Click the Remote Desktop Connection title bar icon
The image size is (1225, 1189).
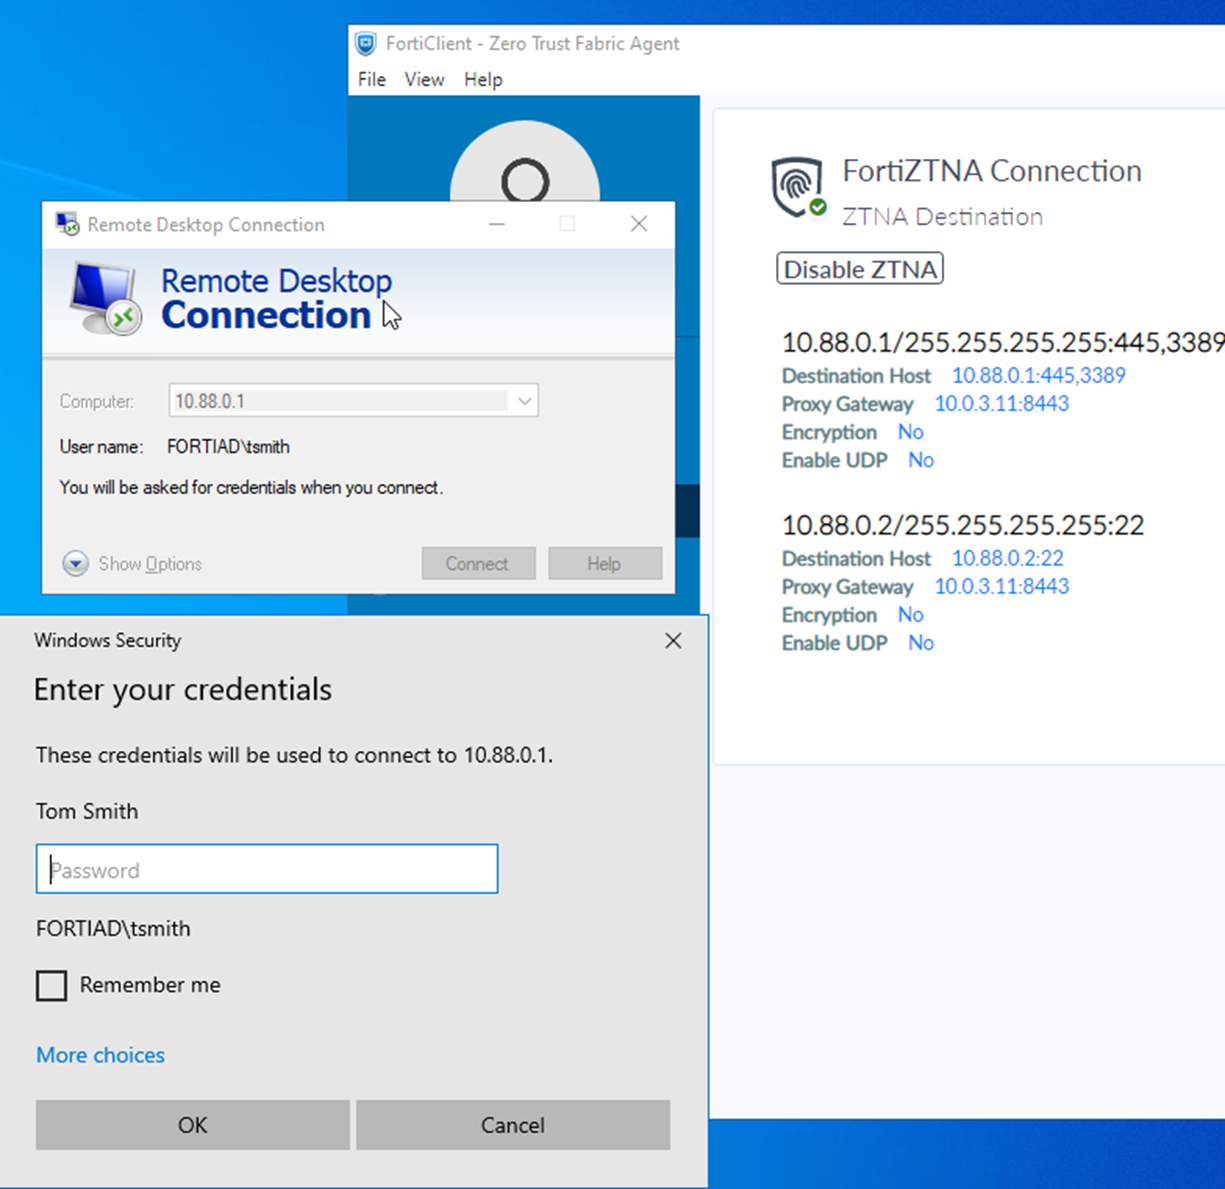67,224
